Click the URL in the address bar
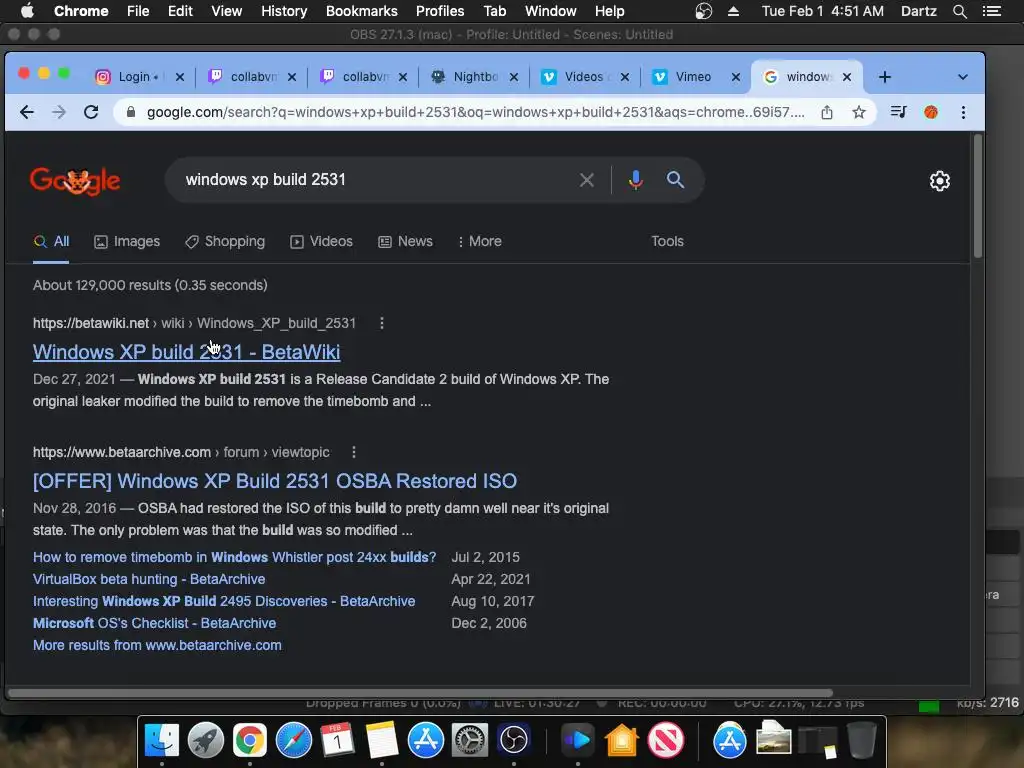The width and height of the screenshot is (1024, 768). [x=475, y=112]
